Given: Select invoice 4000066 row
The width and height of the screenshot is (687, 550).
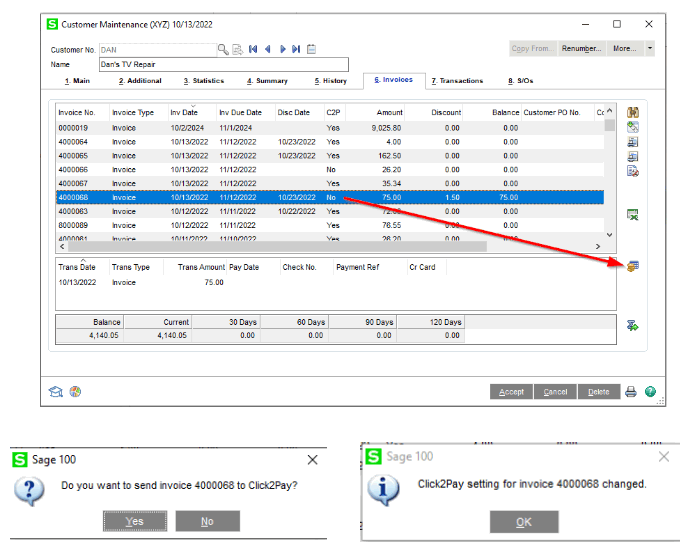Looking at the screenshot, I should point(330,170).
